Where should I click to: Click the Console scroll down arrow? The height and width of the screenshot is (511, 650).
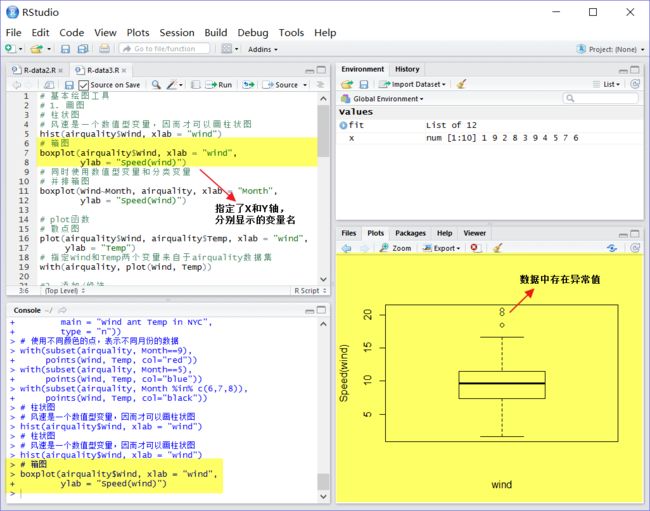[x=323, y=496]
